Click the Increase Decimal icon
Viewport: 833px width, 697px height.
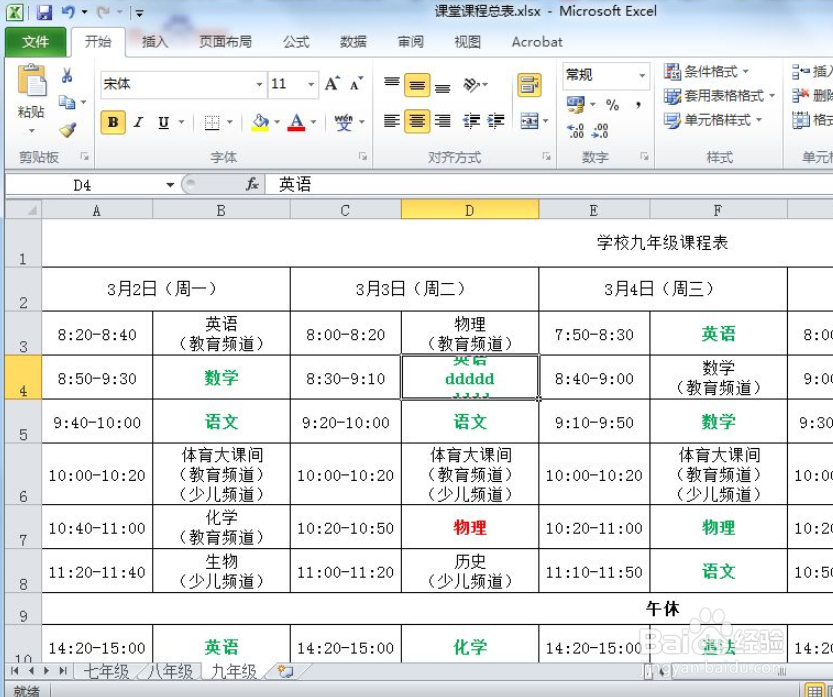coord(575,130)
